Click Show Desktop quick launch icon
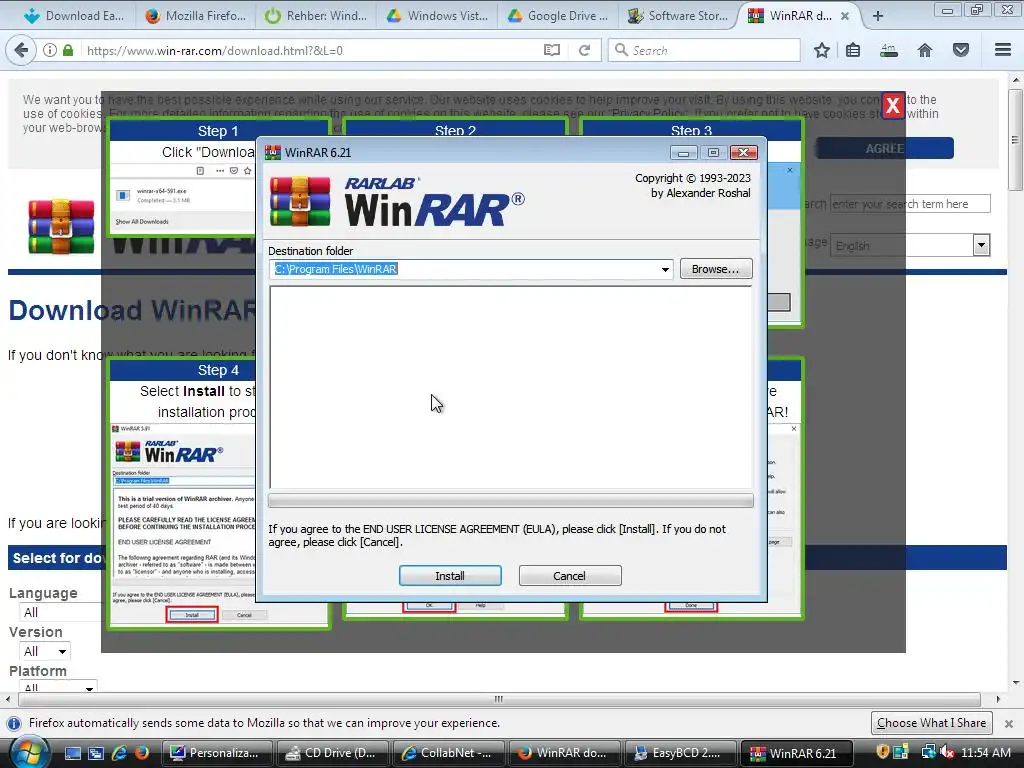Viewport: 1024px width, 768px height. click(72, 753)
